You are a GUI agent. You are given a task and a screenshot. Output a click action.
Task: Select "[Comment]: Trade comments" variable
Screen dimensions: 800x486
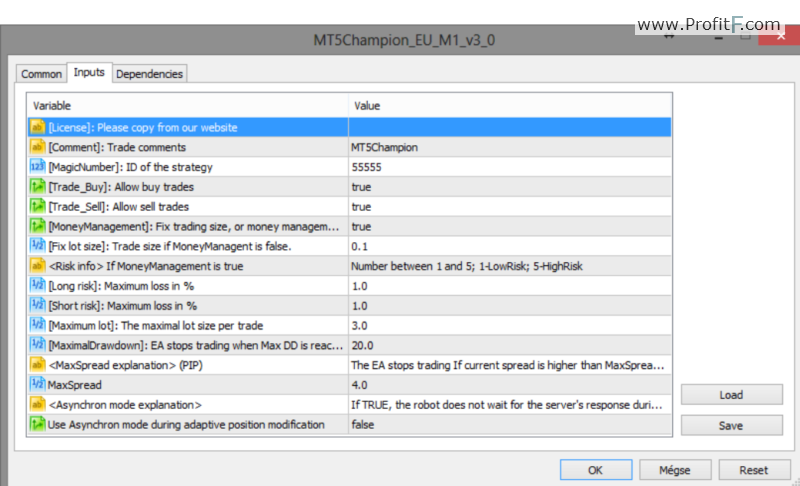tap(117, 147)
